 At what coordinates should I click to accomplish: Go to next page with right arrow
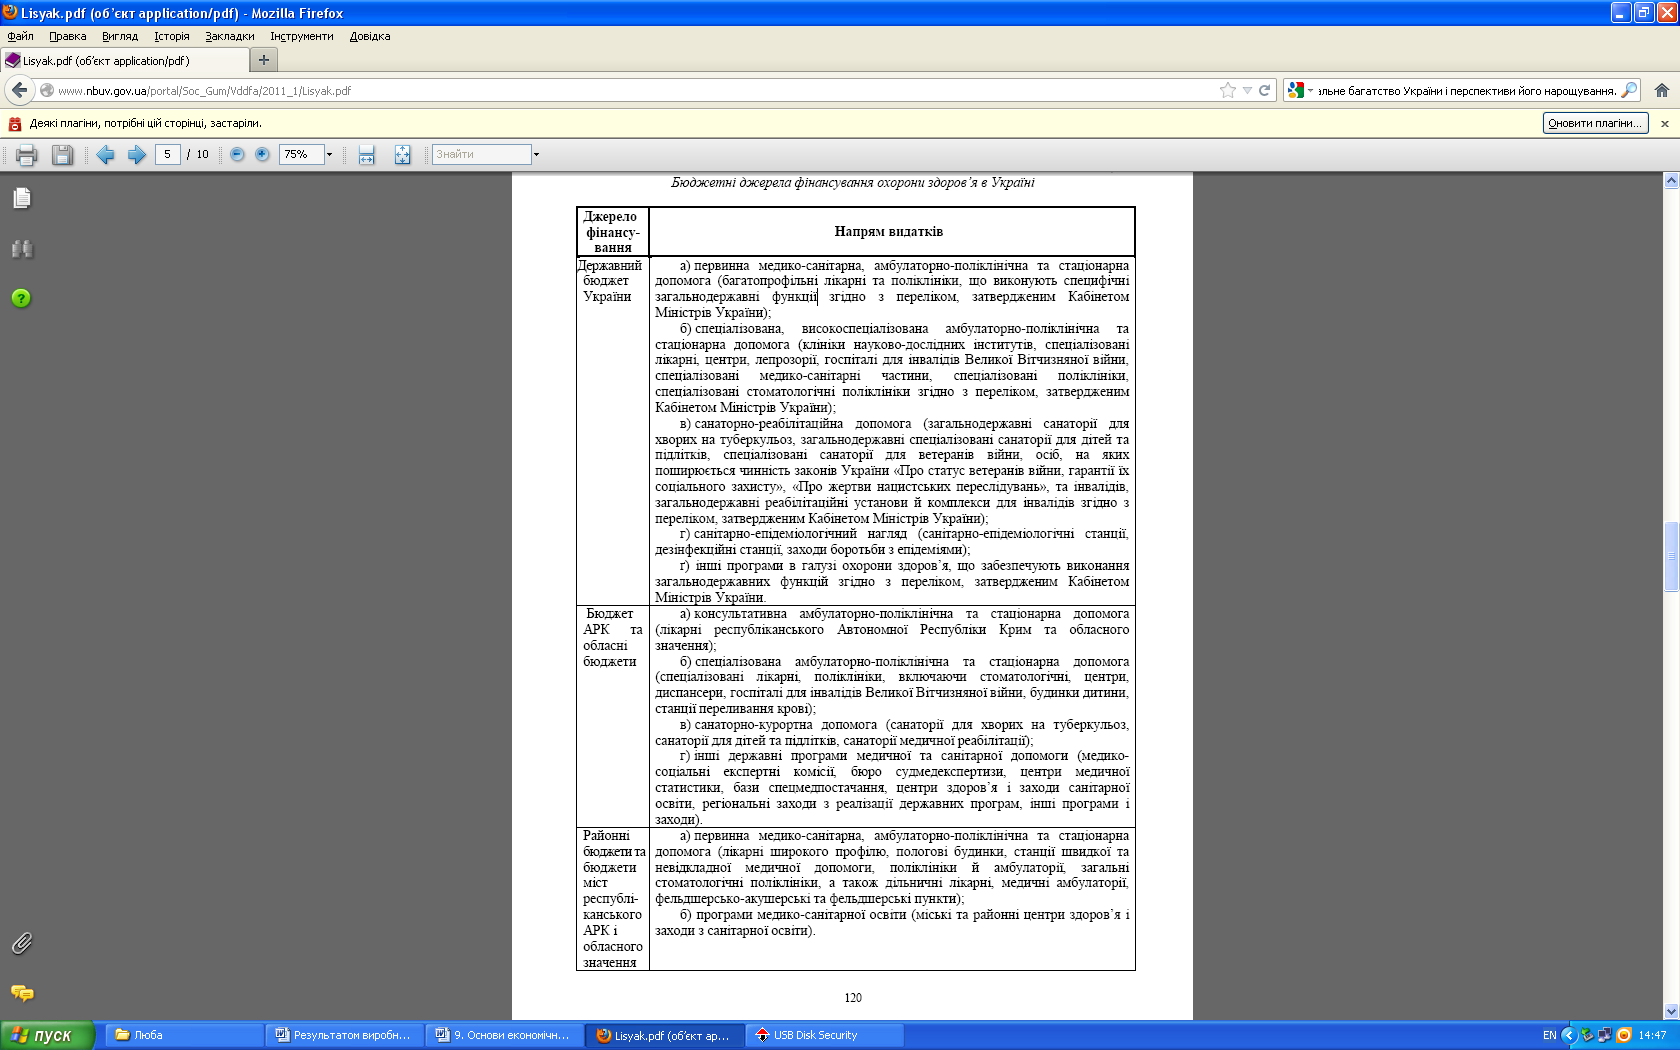click(137, 155)
